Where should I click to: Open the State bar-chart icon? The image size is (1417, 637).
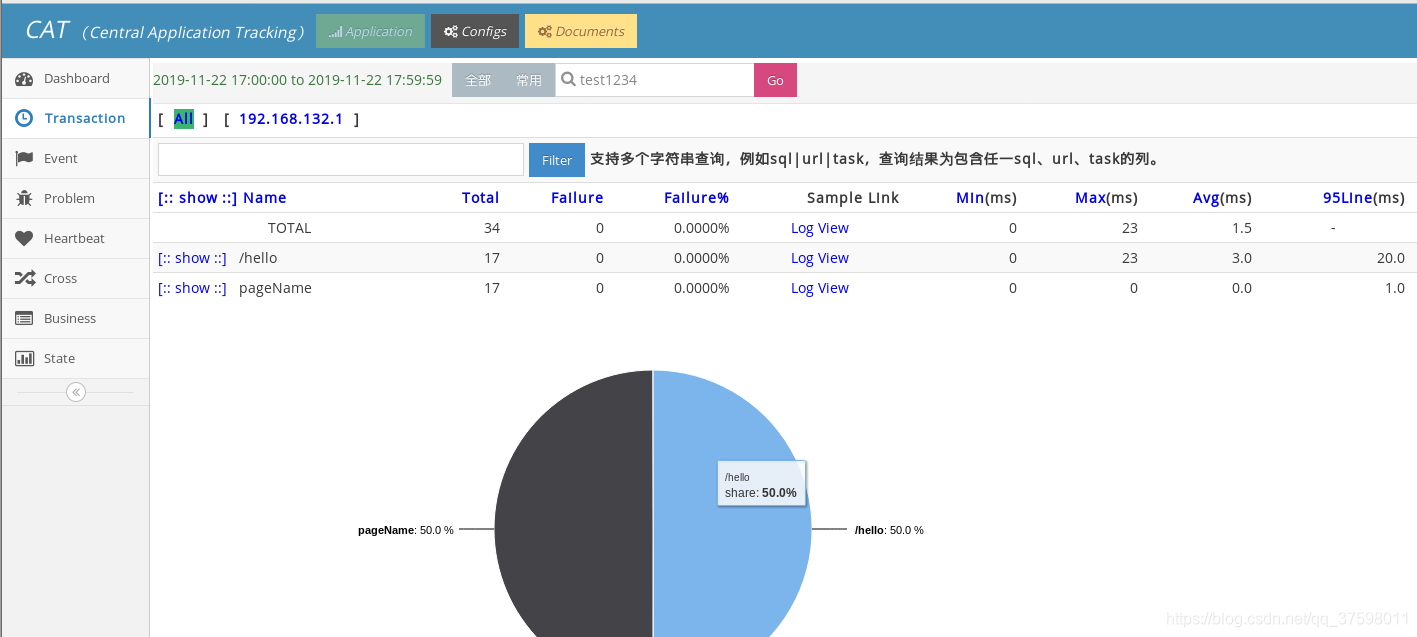coord(23,357)
